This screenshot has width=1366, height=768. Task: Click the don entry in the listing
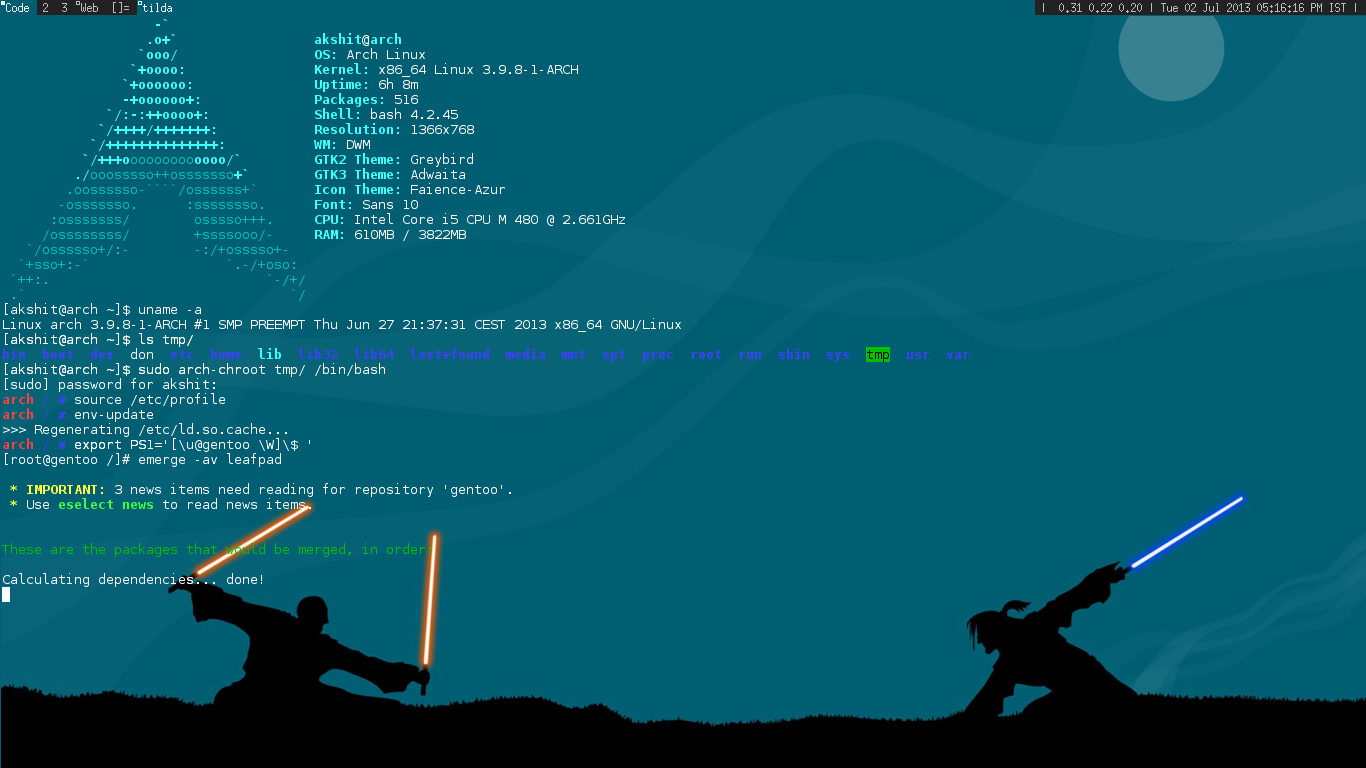(x=142, y=355)
